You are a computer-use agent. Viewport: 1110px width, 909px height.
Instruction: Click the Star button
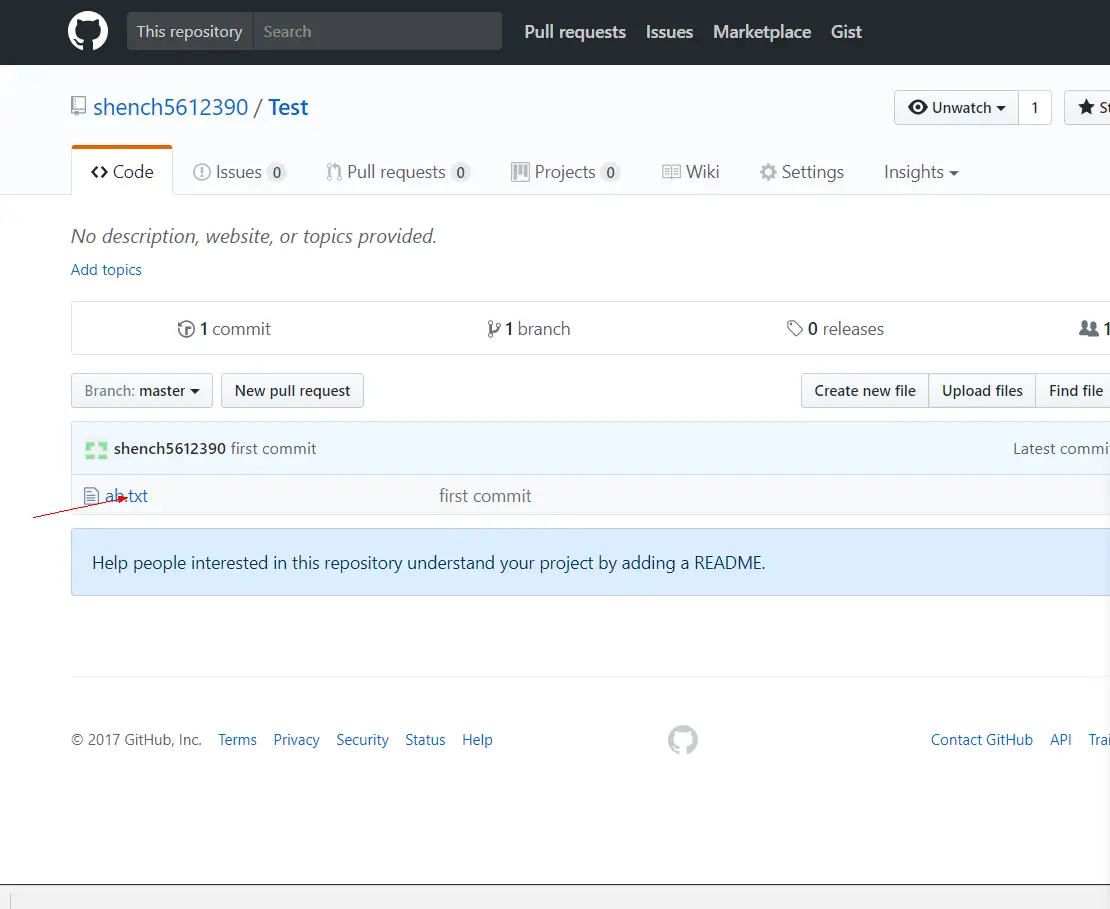tap(1087, 108)
